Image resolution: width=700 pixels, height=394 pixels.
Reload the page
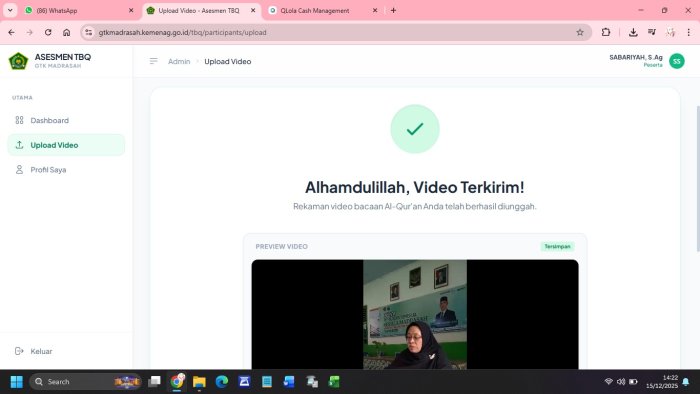(x=48, y=32)
